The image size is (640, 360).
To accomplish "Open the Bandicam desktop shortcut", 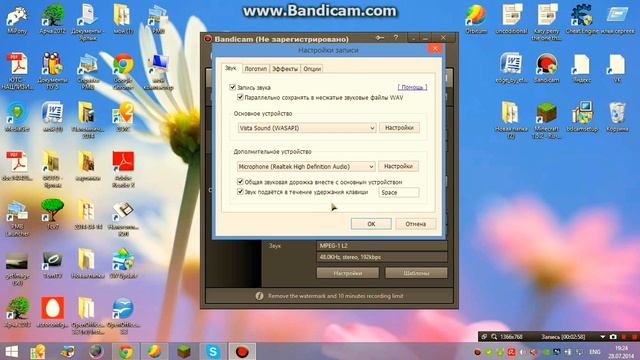I will pyautogui.click(x=547, y=67).
